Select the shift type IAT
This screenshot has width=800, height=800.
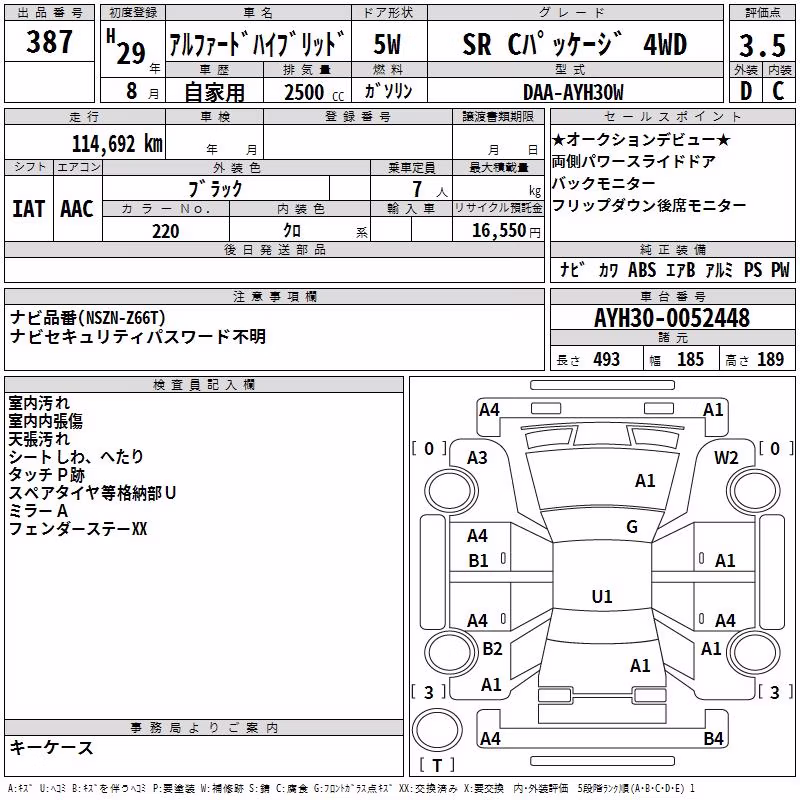28,209
